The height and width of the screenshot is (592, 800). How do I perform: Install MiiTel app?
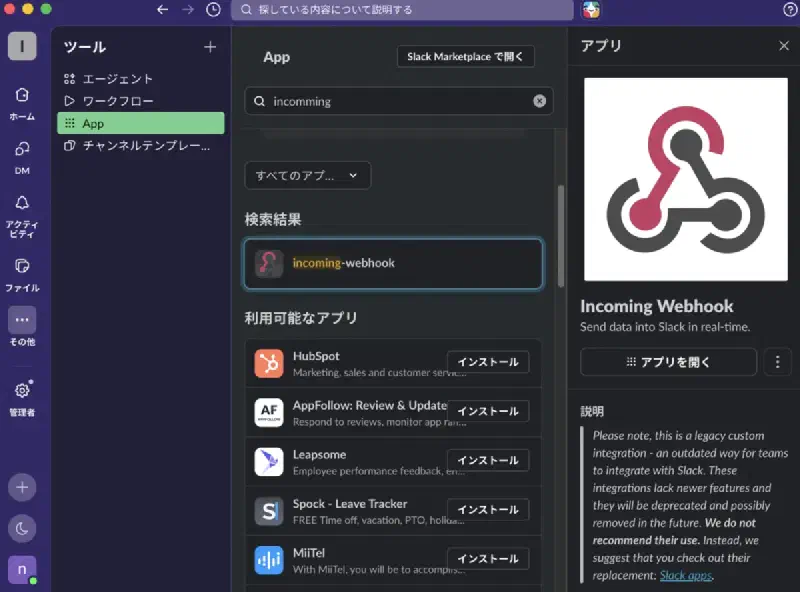(x=488, y=559)
